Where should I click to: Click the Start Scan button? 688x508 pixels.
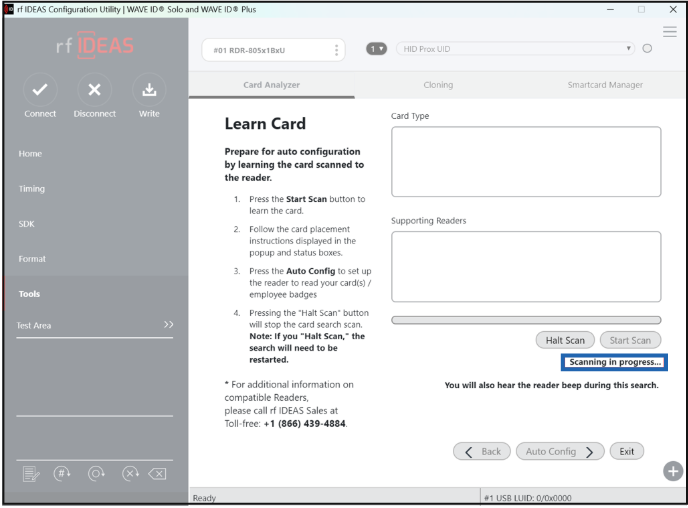[630, 340]
